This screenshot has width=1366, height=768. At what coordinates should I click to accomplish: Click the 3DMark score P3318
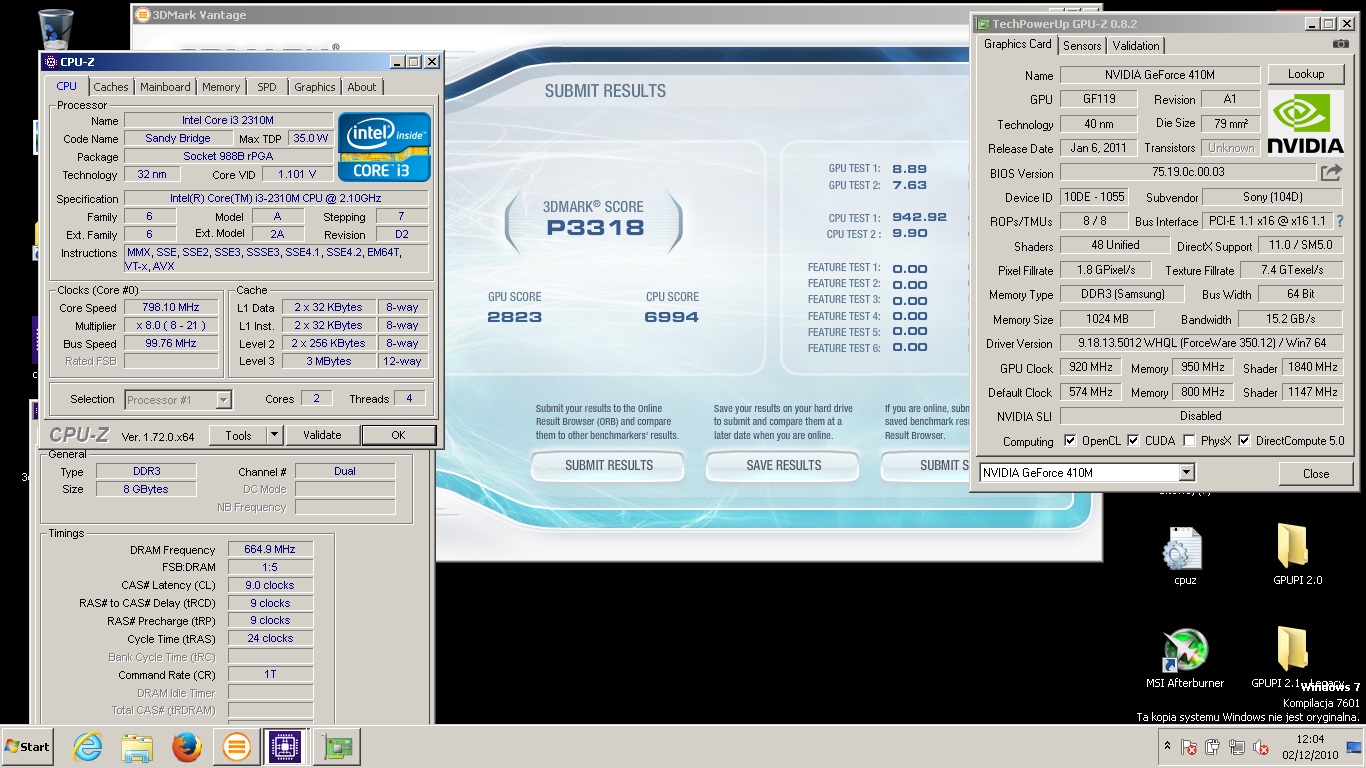(594, 226)
